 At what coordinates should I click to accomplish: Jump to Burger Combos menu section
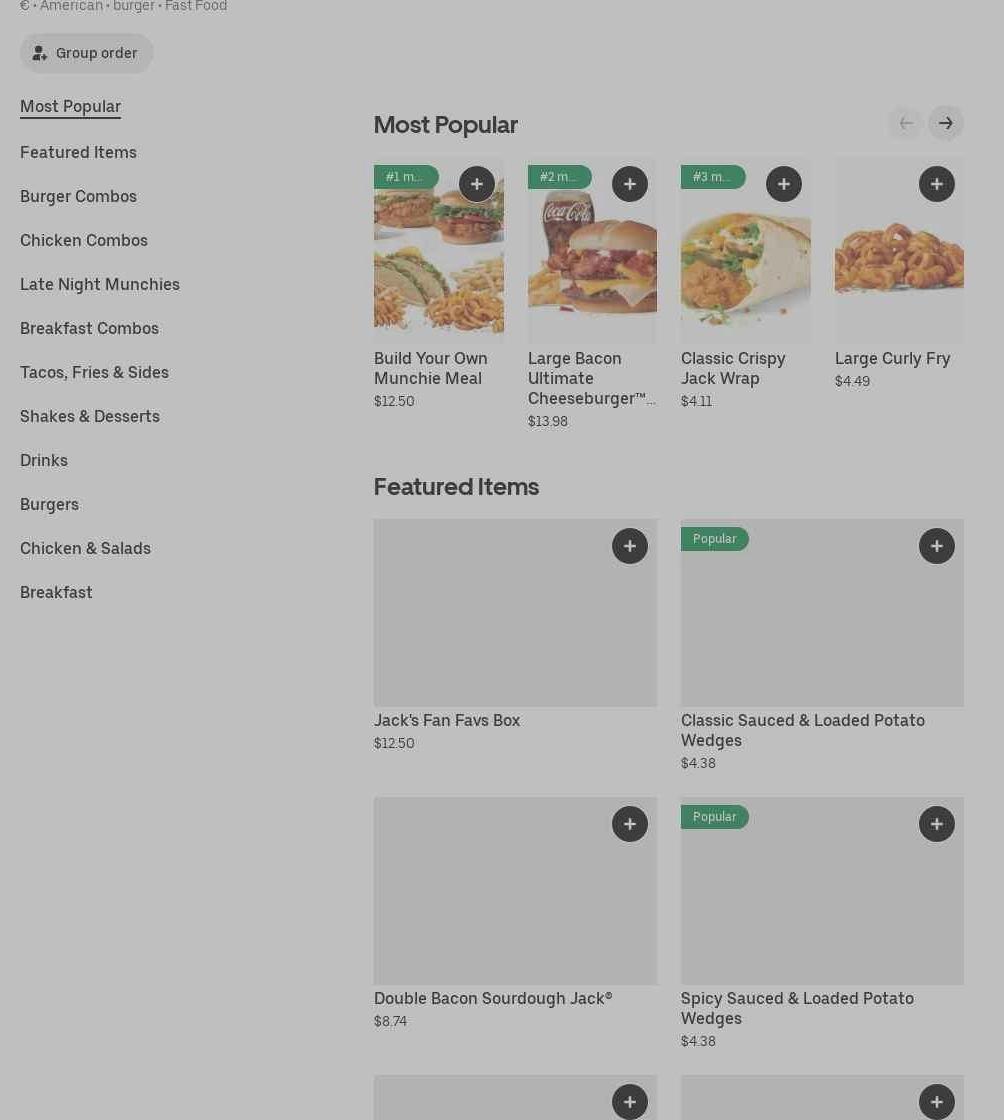coord(78,196)
